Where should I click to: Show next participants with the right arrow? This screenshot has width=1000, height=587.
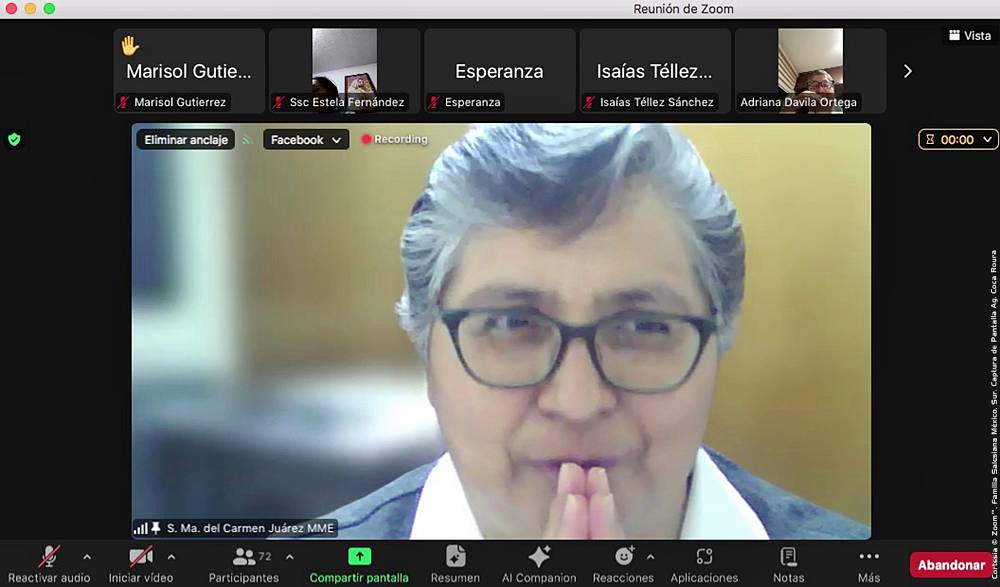908,71
